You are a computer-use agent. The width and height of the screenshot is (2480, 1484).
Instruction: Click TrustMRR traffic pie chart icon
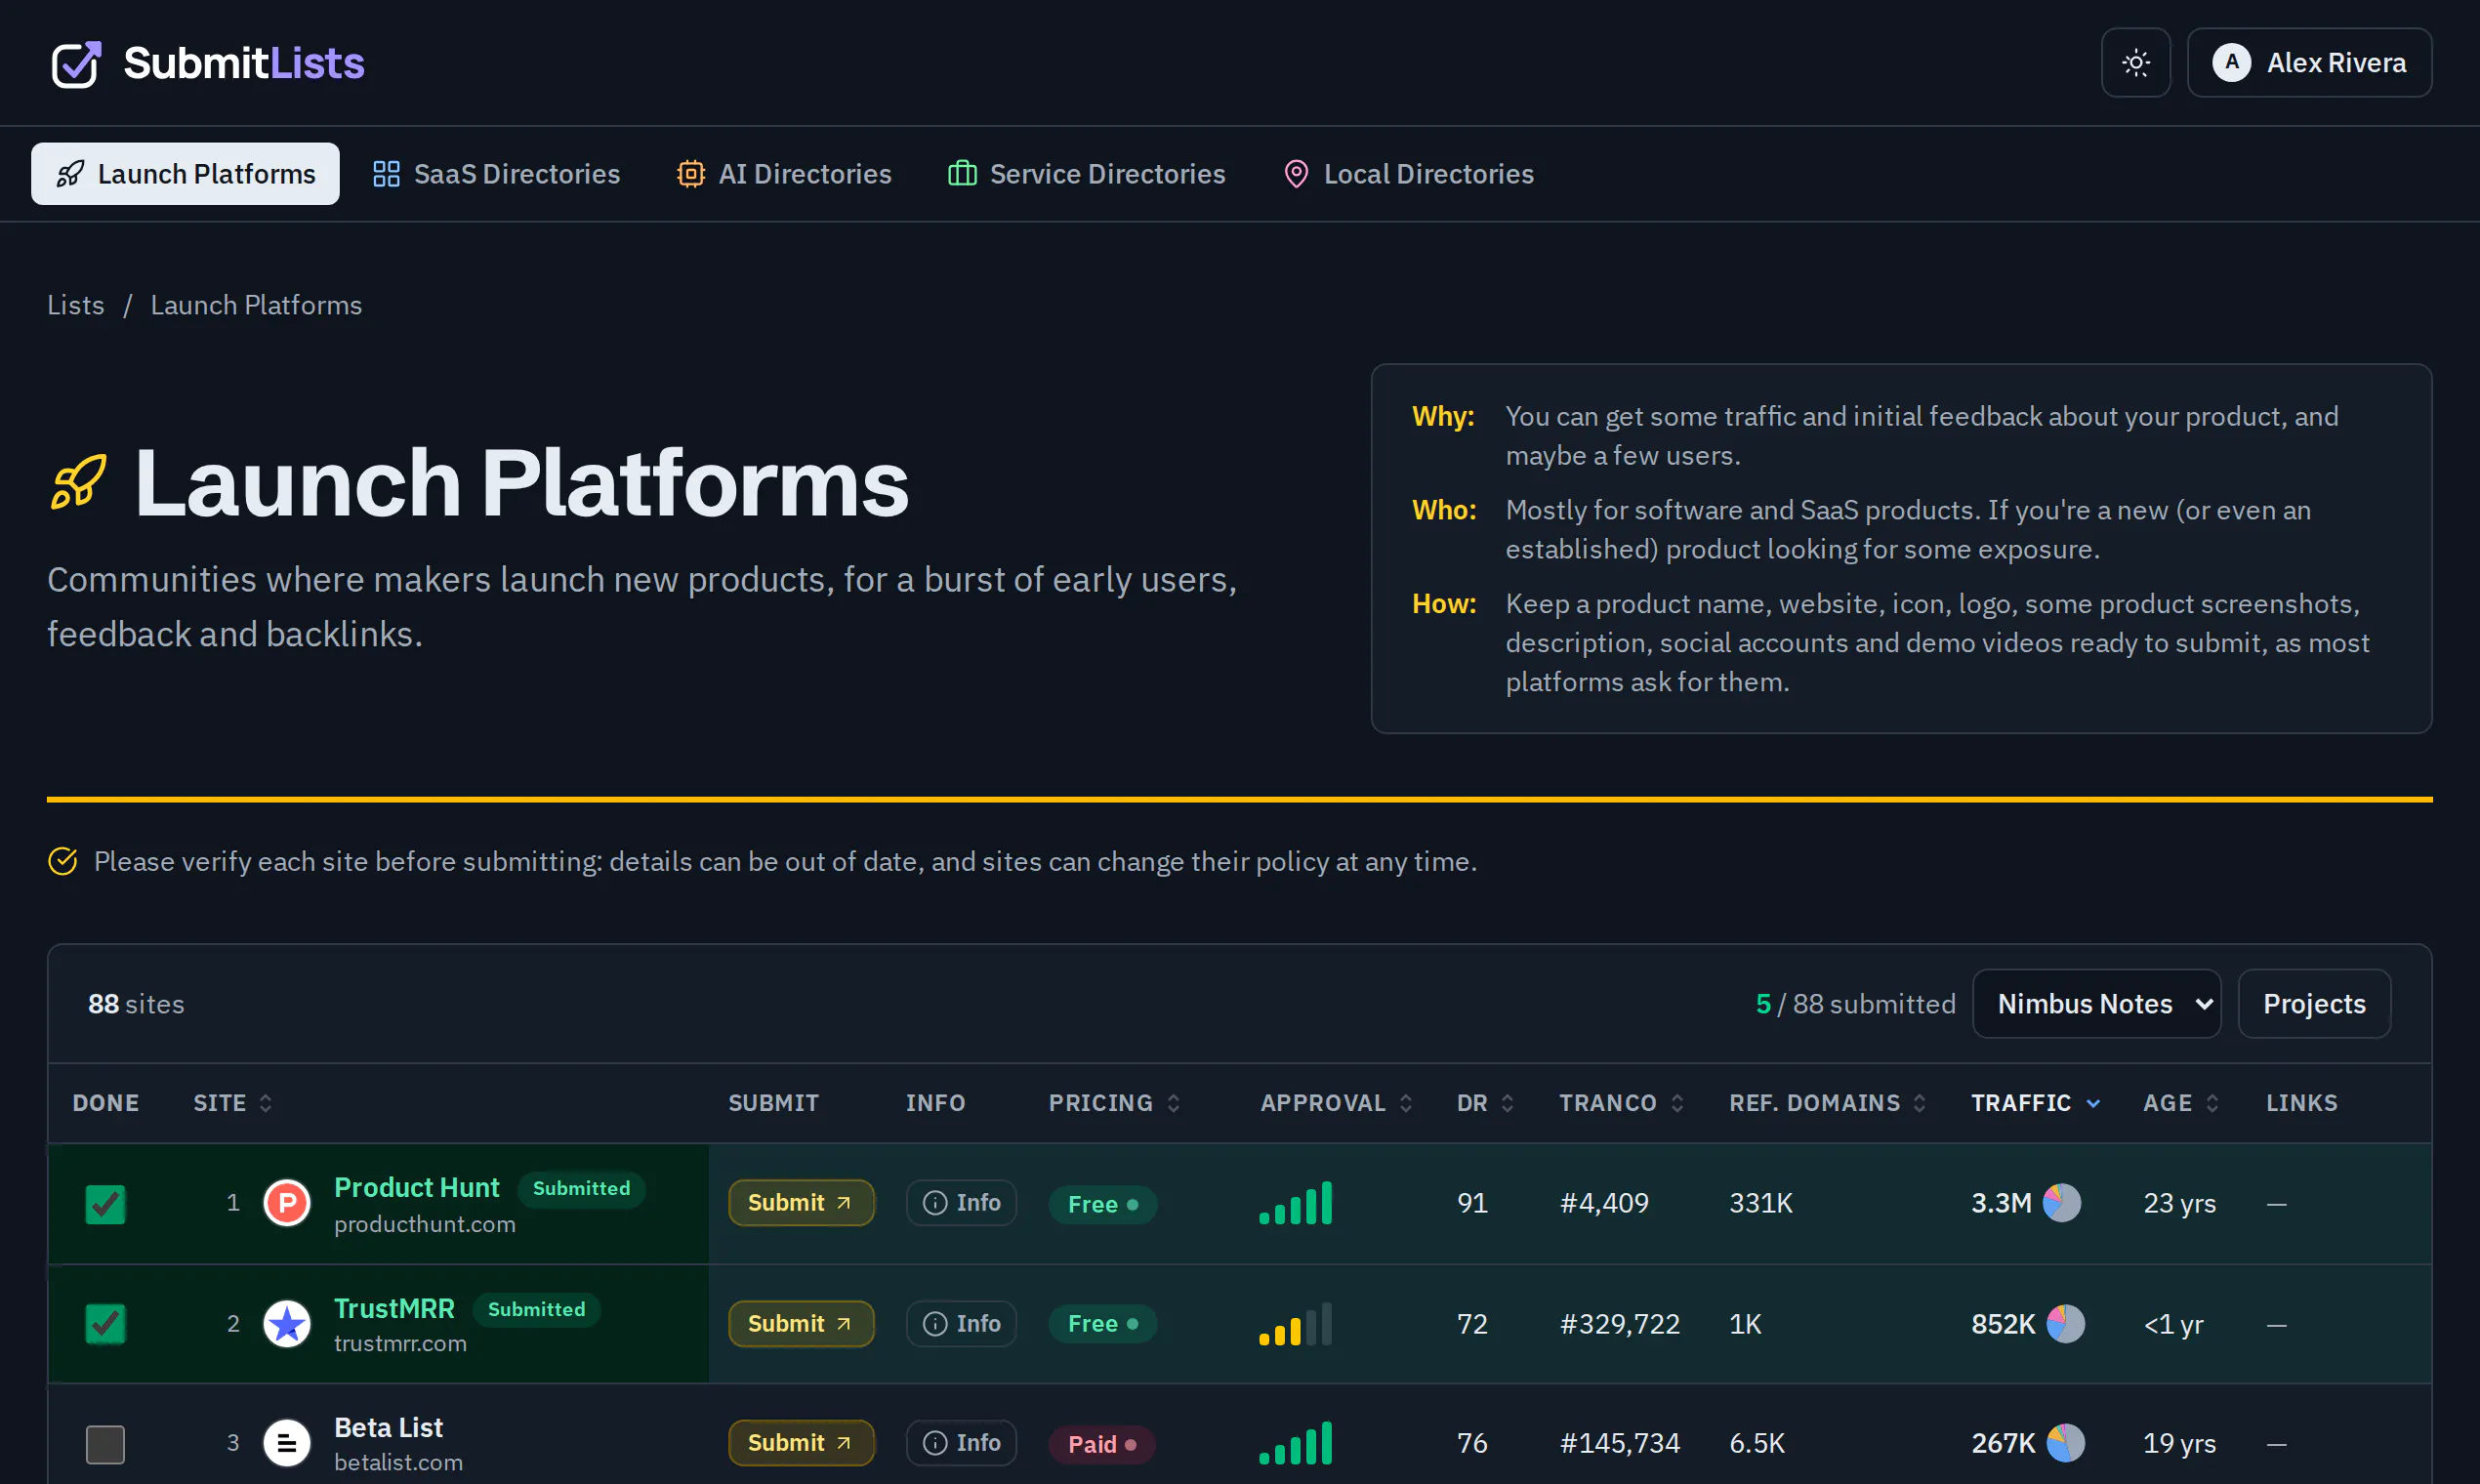click(2065, 1324)
